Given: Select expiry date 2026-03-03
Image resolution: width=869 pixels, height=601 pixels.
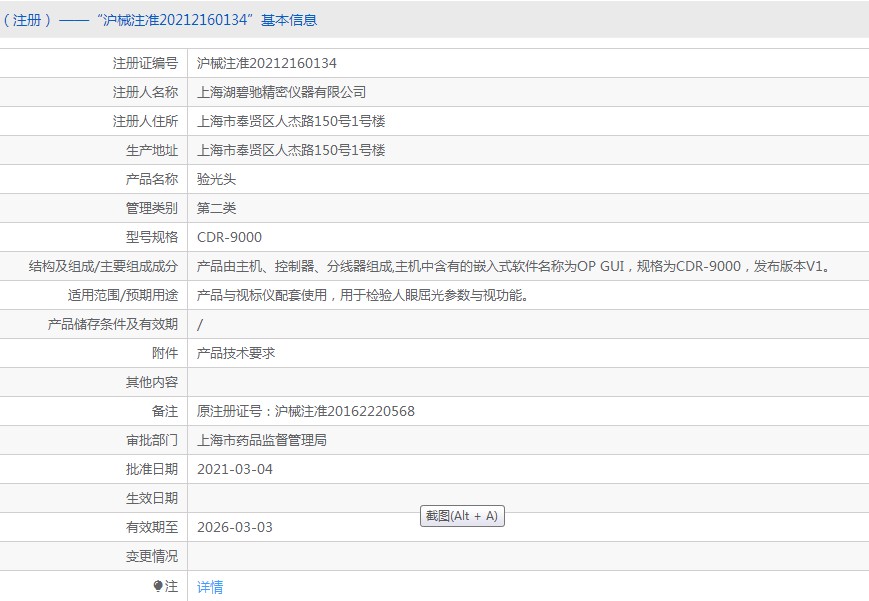Looking at the screenshot, I should (x=235, y=527).
